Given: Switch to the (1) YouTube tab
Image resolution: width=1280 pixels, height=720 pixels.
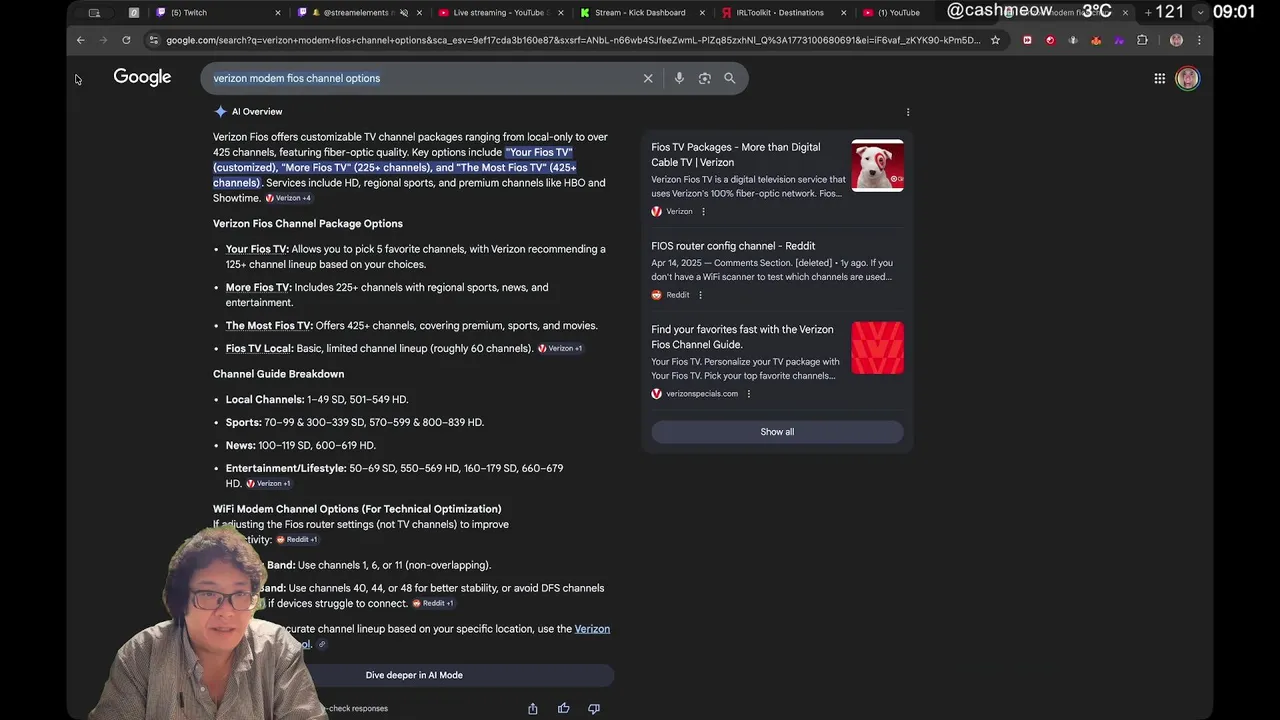Looking at the screenshot, I should 900,13.
